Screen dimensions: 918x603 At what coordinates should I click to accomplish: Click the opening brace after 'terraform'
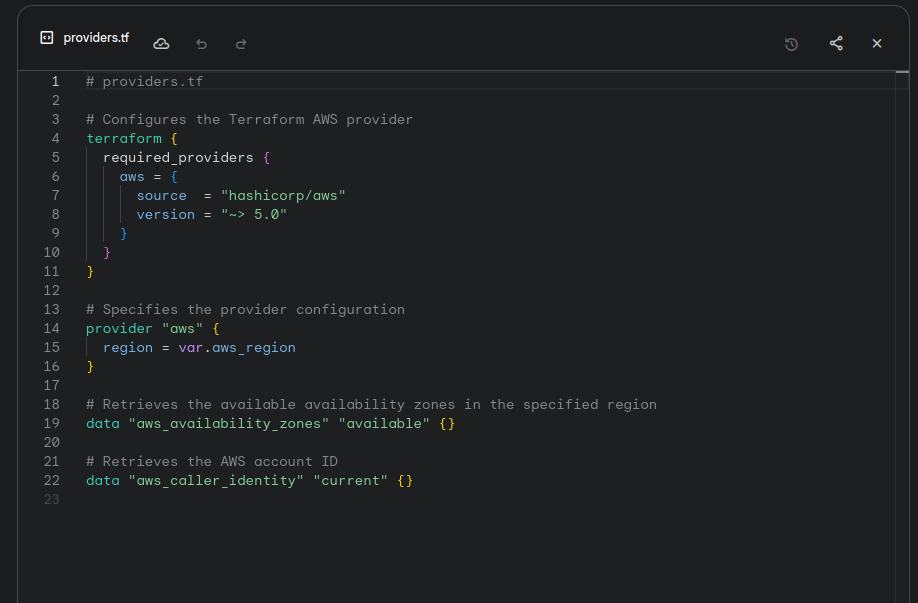[174, 139]
